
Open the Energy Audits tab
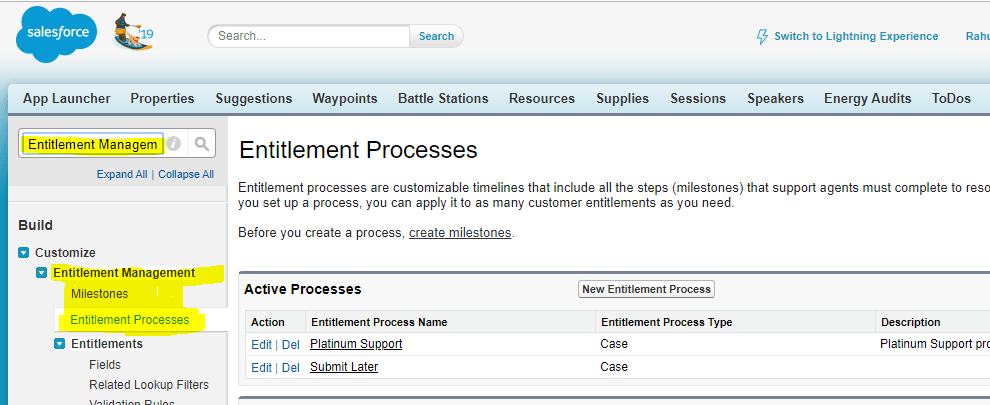point(867,98)
